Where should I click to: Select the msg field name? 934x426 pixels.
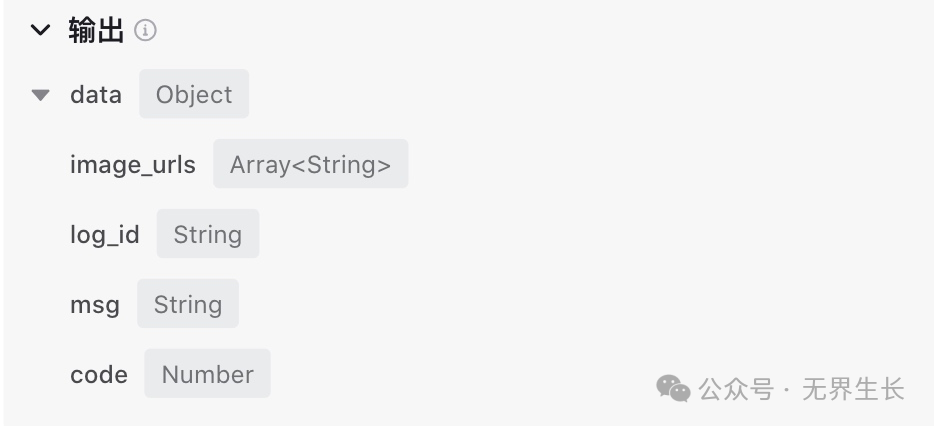click(95, 305)
